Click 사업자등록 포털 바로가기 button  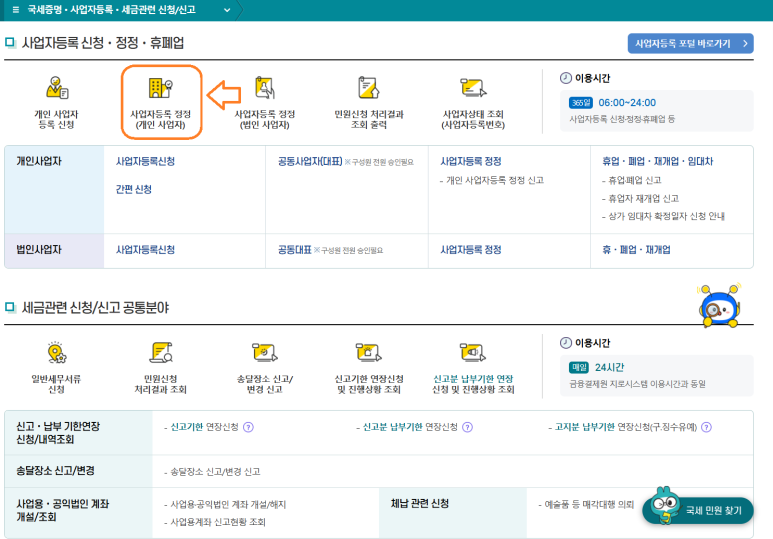click(690, 43)
